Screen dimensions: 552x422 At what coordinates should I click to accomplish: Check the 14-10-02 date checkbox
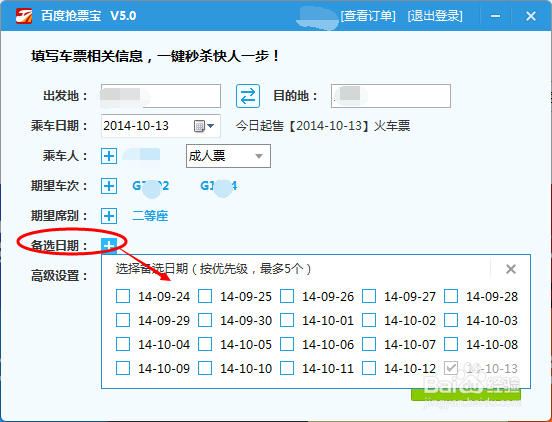click(x=369, y=320)
